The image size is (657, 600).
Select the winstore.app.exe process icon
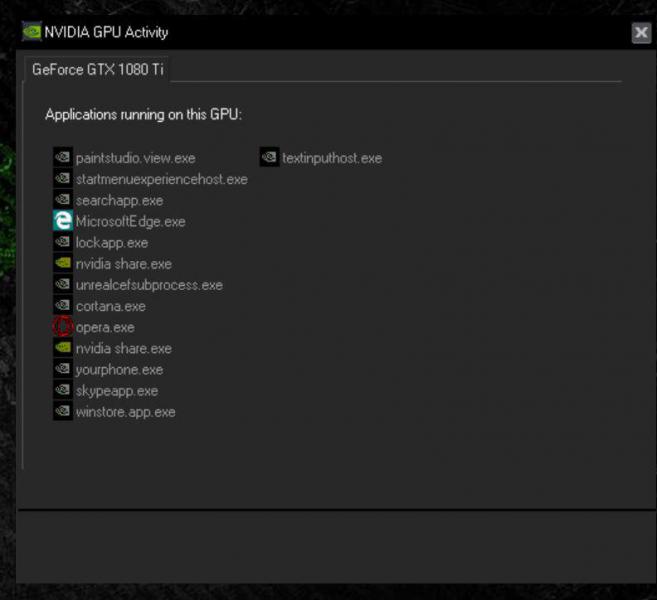pos(62,412)
